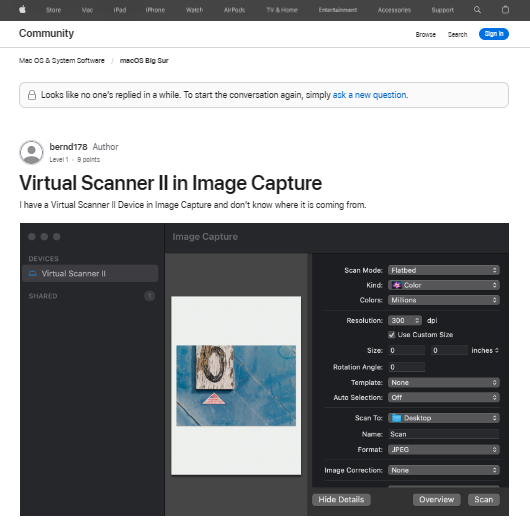This screenshot has width=530, height=521.
Task: Open the search magnifier icon in nav bar
Action: 477,10
